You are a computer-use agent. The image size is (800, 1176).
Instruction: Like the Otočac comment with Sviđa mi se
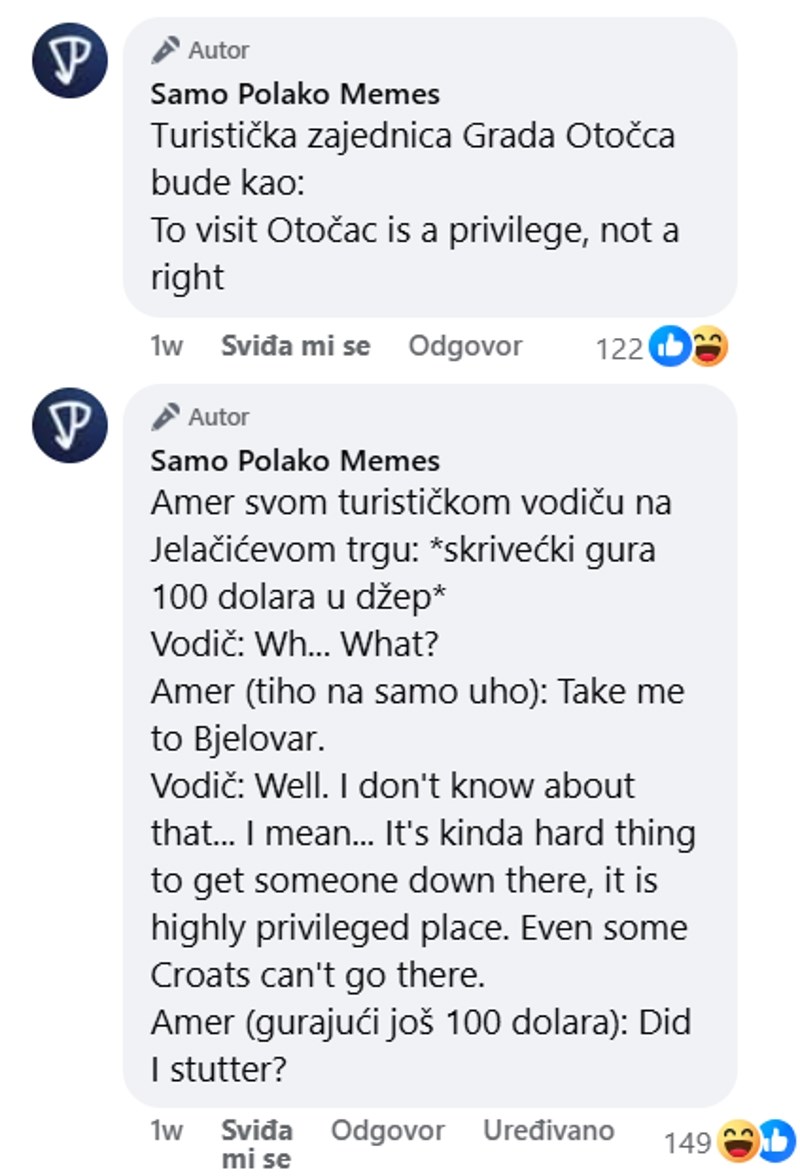tap(295, 346)
